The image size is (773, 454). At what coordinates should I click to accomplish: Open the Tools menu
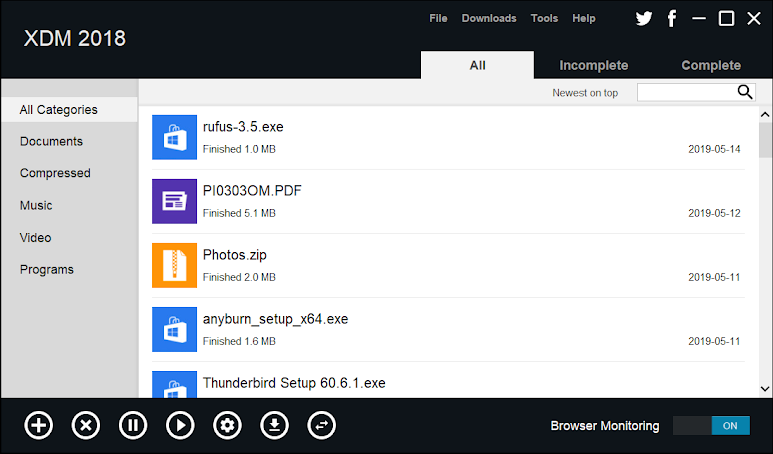tap(545, 18)
